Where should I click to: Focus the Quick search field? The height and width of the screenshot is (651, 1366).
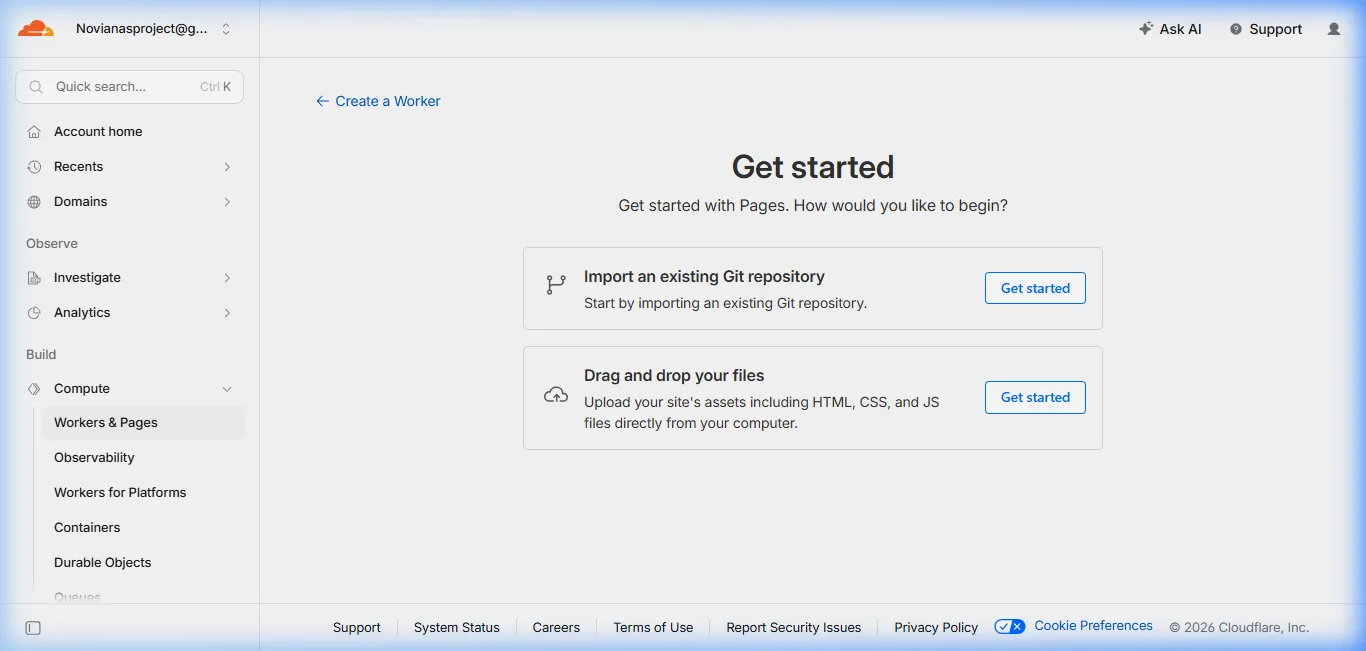pos(129,87)
